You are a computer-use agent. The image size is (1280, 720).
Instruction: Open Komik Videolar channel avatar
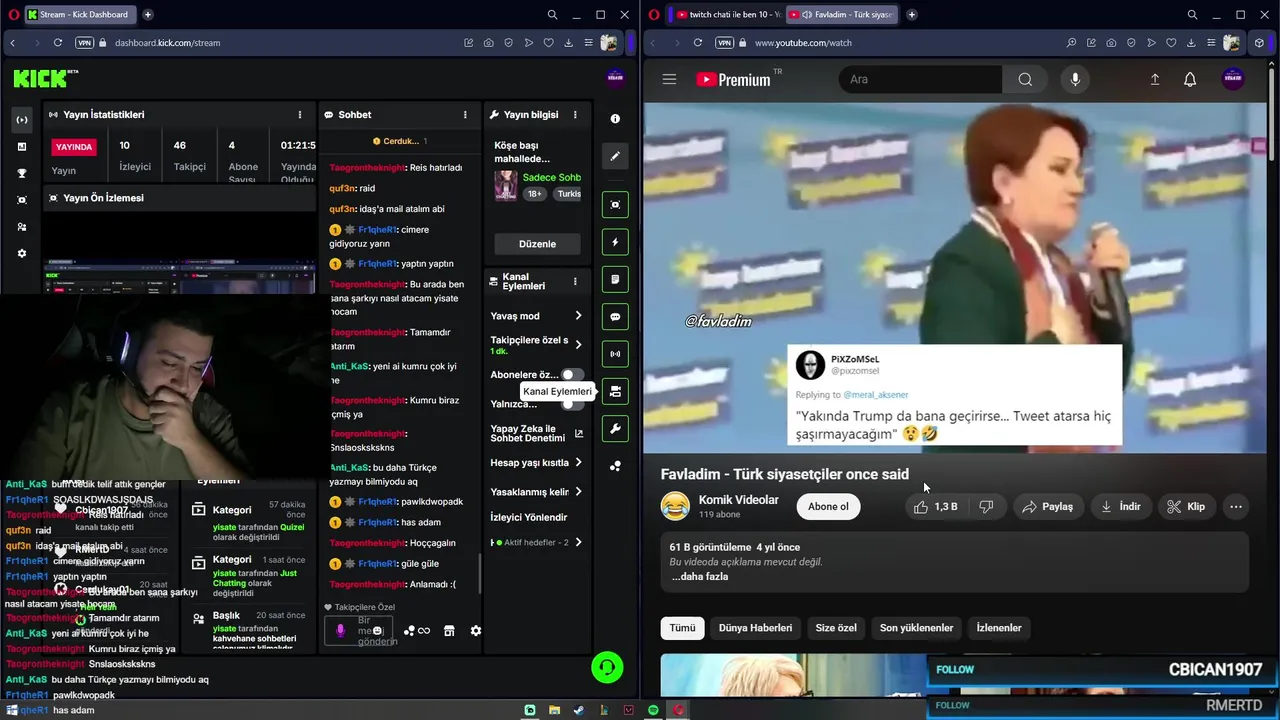[675, 506]
